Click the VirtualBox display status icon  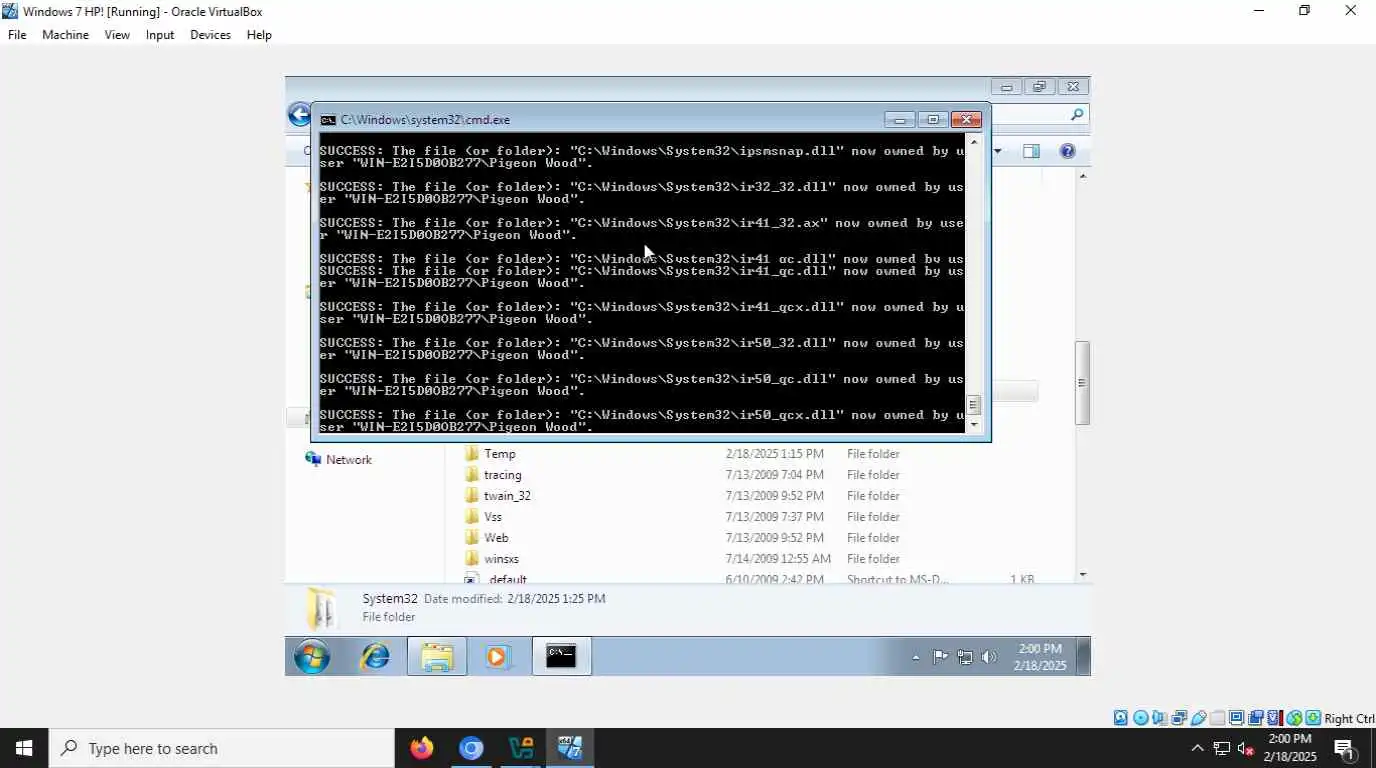[x=1236, y=718]
